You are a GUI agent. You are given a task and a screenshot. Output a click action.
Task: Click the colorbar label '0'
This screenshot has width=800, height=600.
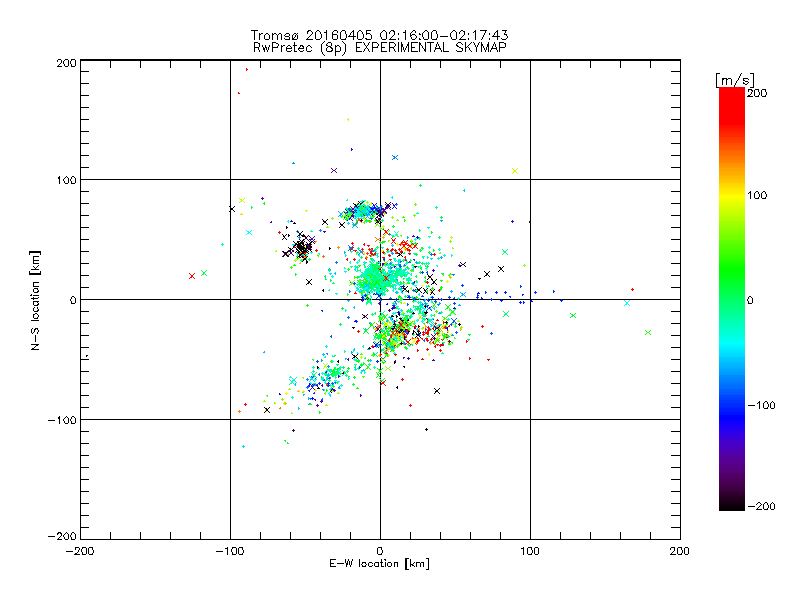[x=750, y=300]
